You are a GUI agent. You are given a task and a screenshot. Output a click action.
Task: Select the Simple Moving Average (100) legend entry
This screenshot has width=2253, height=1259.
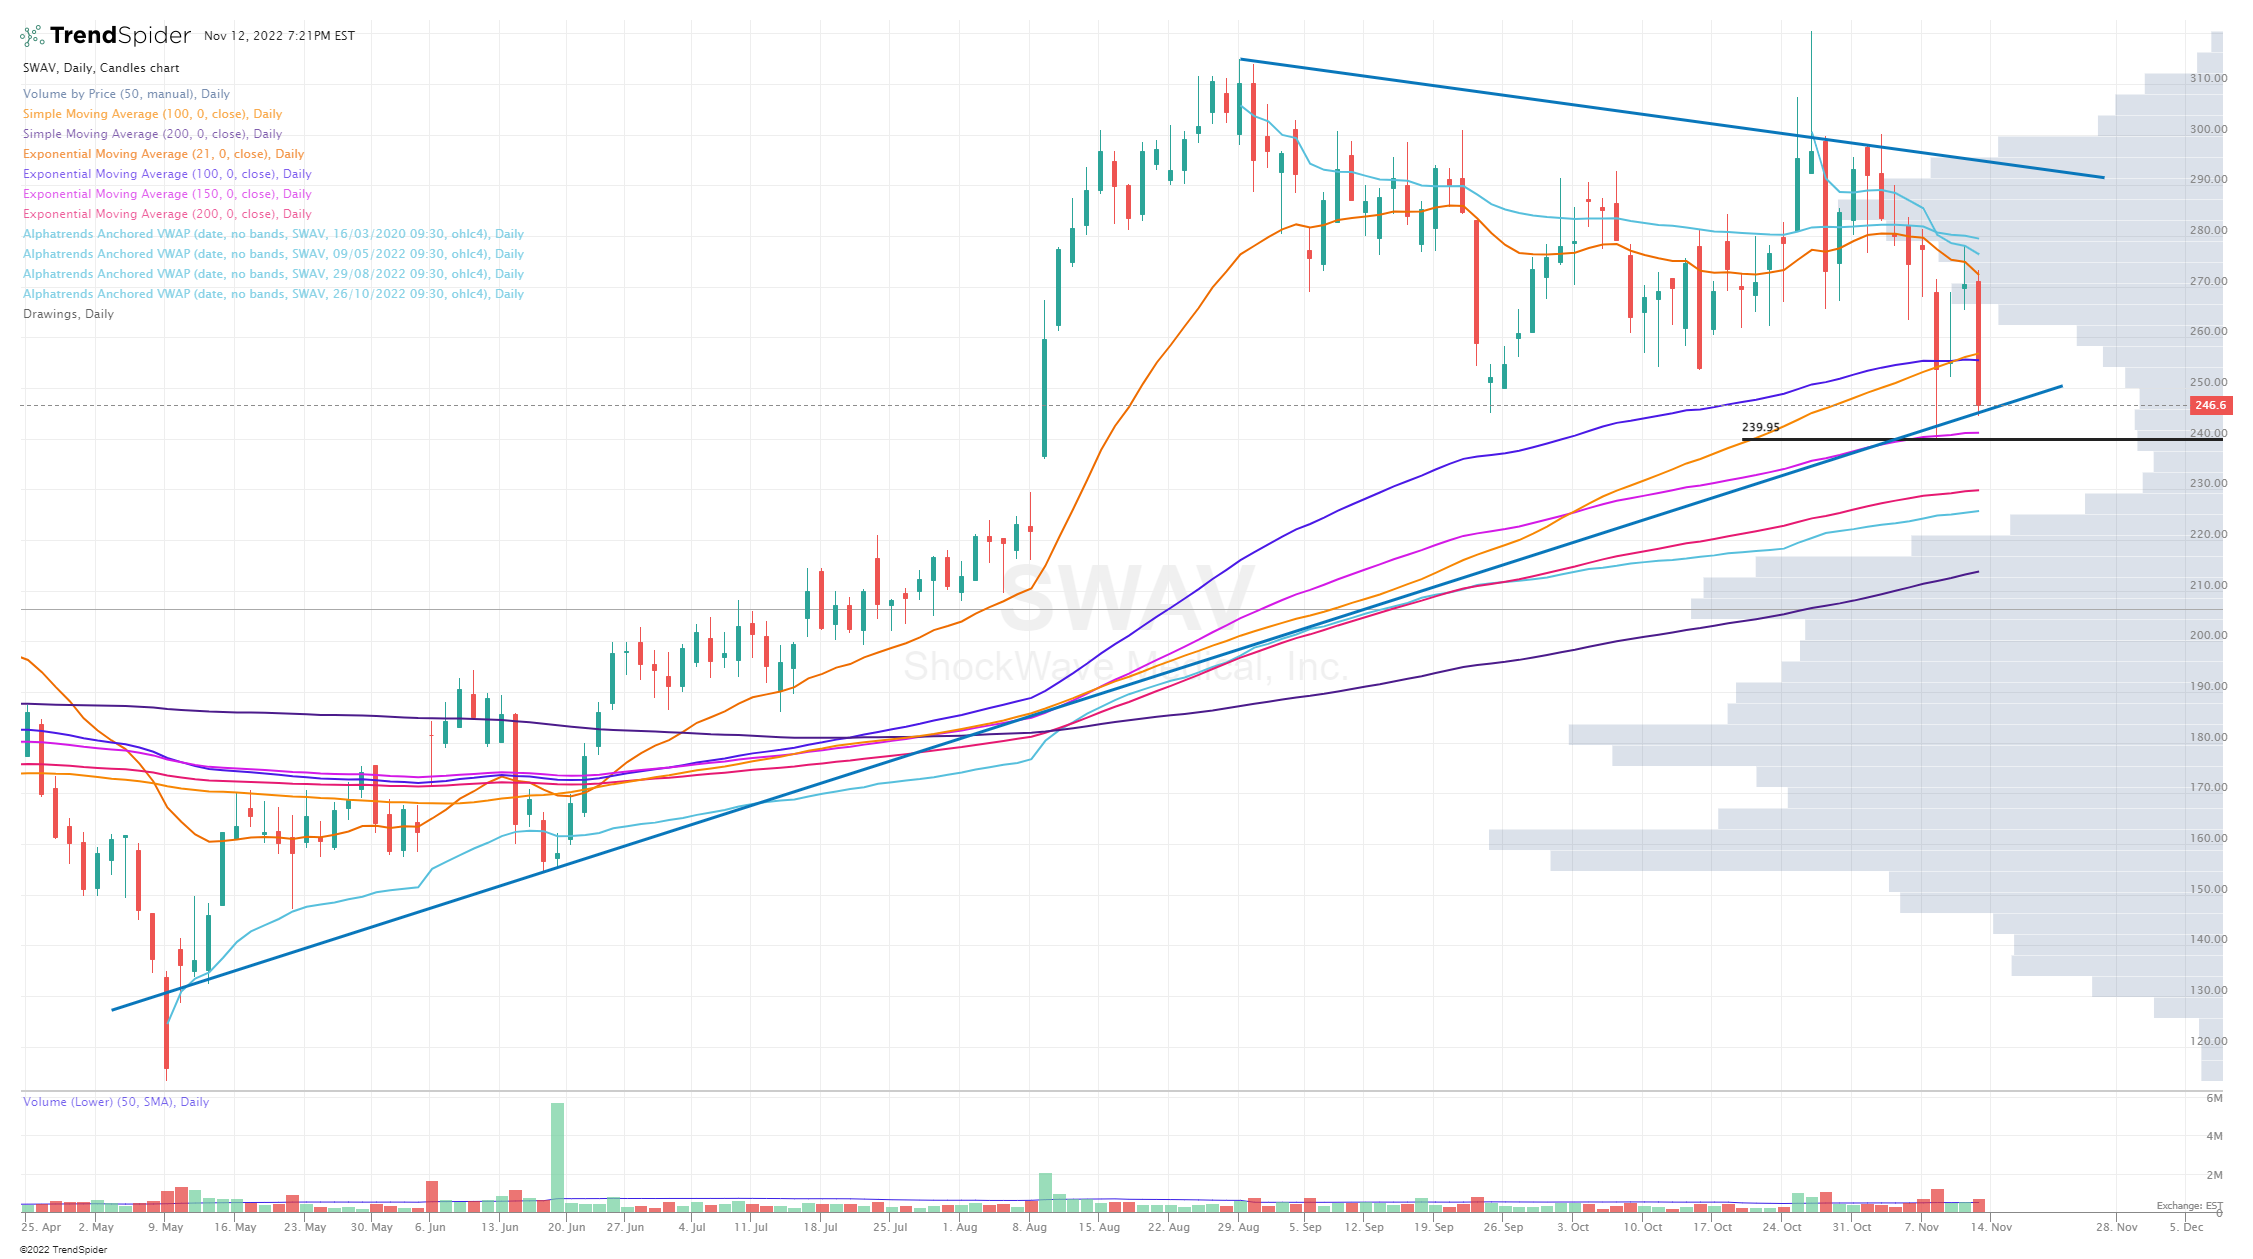click(x=152, y=114)
